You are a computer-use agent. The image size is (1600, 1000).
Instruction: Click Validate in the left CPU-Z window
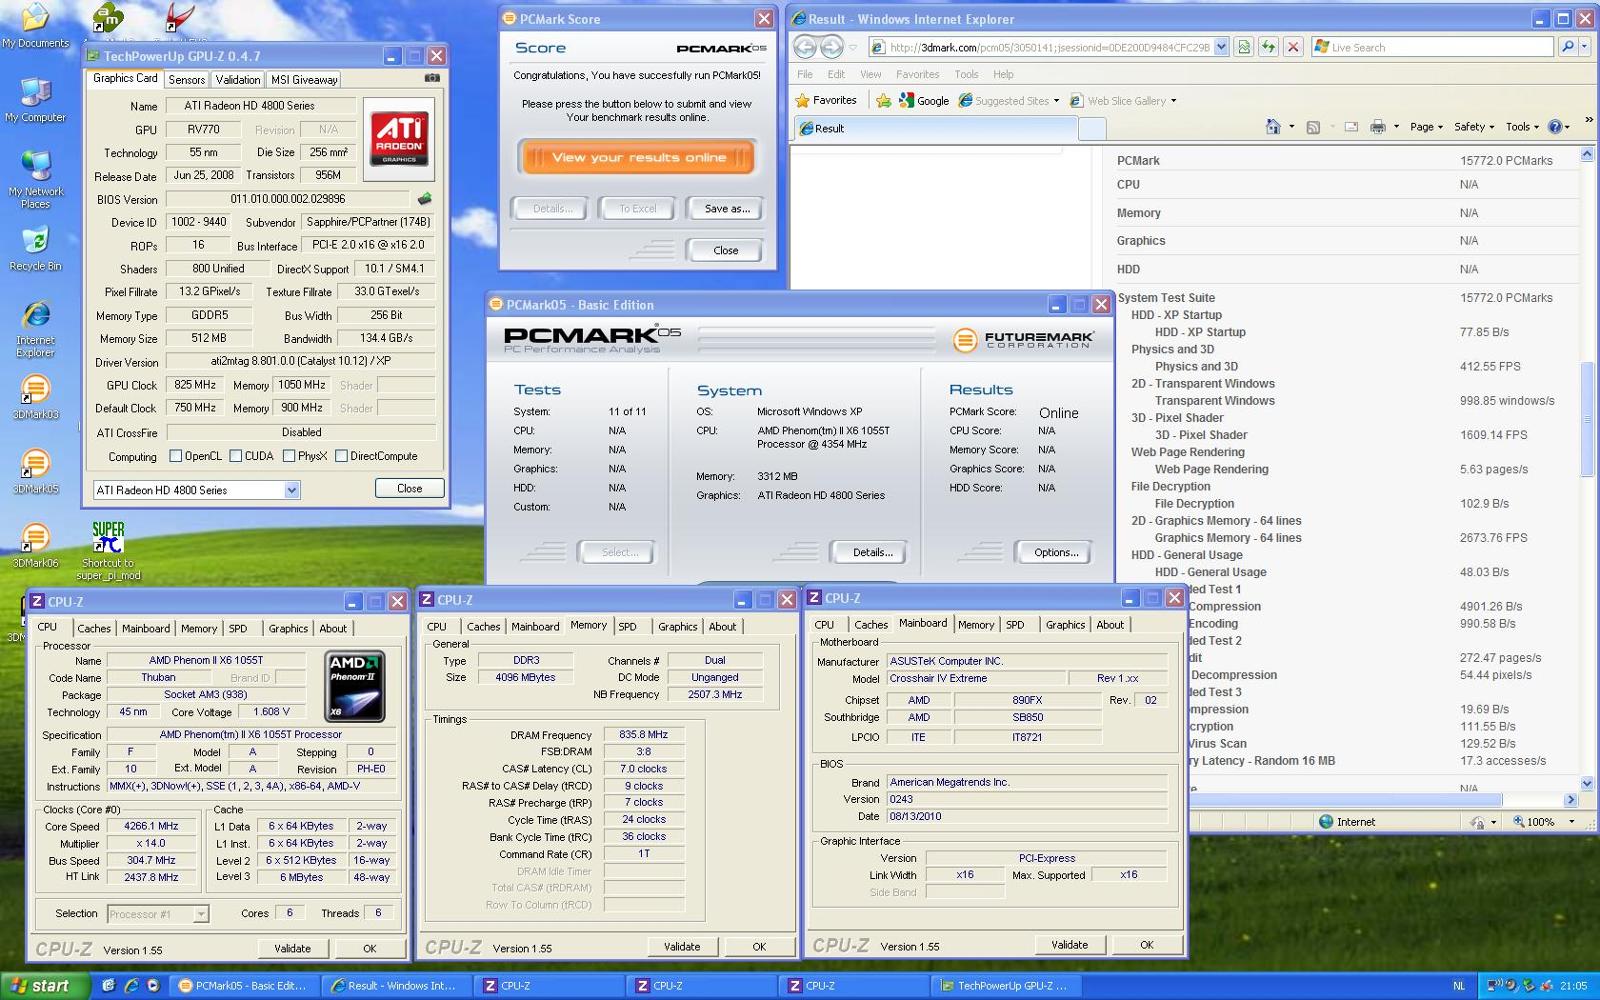292,948
